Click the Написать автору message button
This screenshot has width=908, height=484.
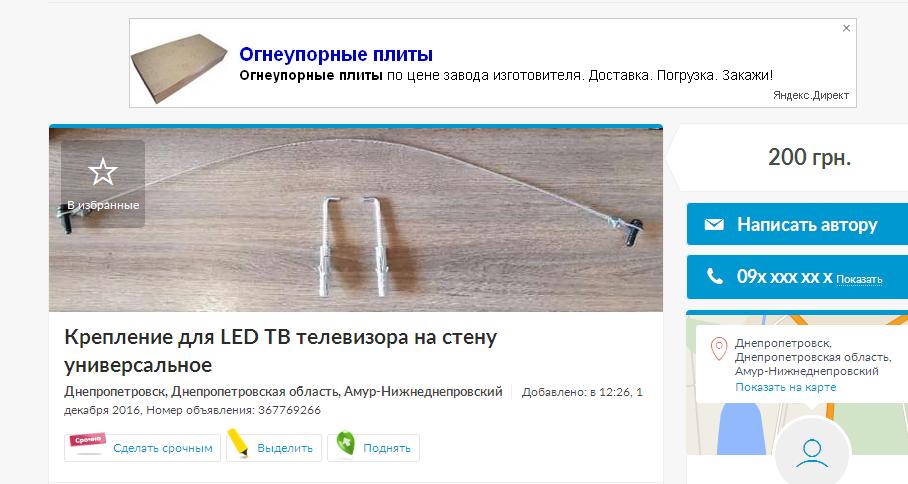[797, 224]
